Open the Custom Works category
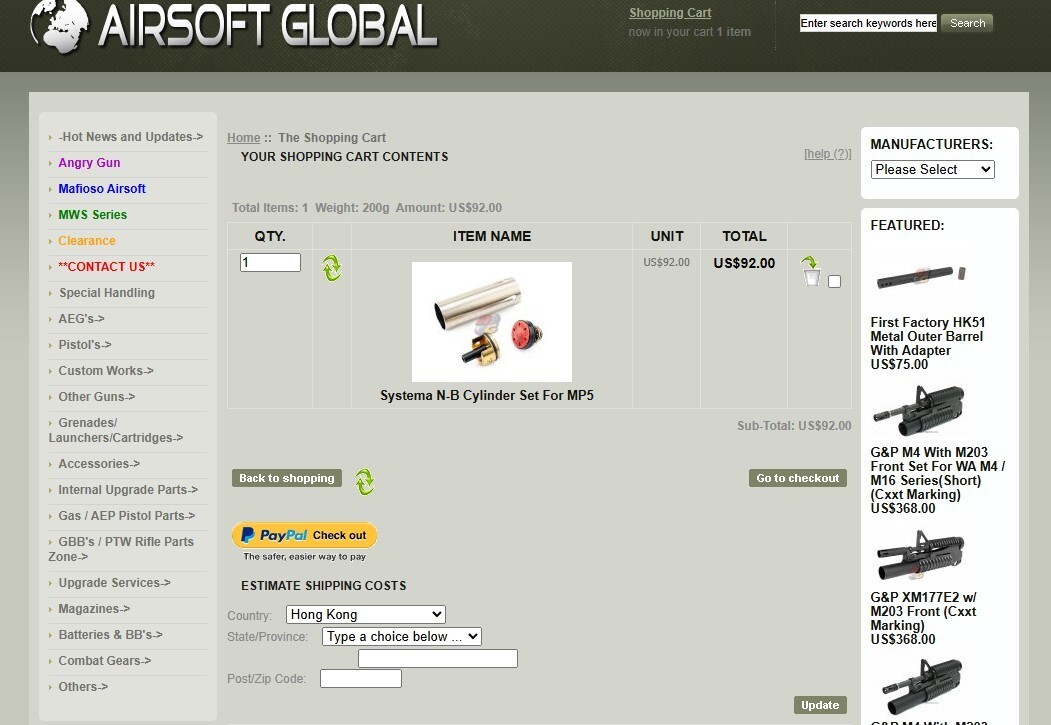The width and height of the screenshot is (1051, 725). (x=105, y=371)
